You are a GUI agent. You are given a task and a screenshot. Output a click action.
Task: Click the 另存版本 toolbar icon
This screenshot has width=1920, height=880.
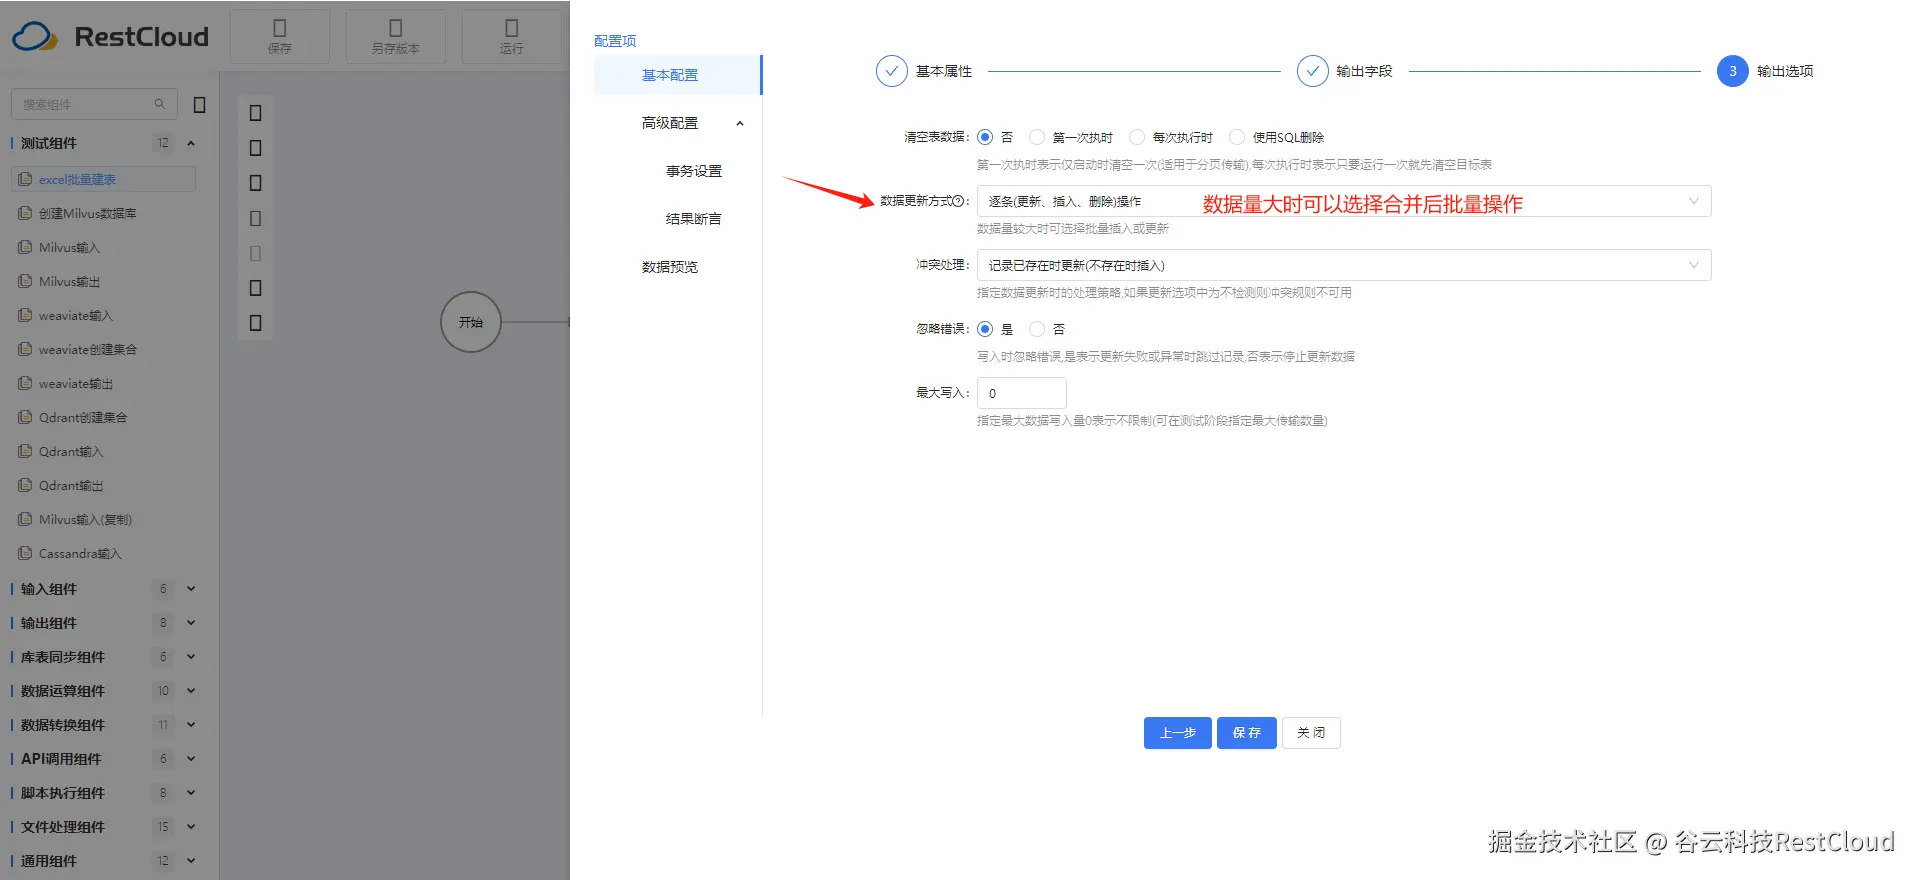(396, 28)
